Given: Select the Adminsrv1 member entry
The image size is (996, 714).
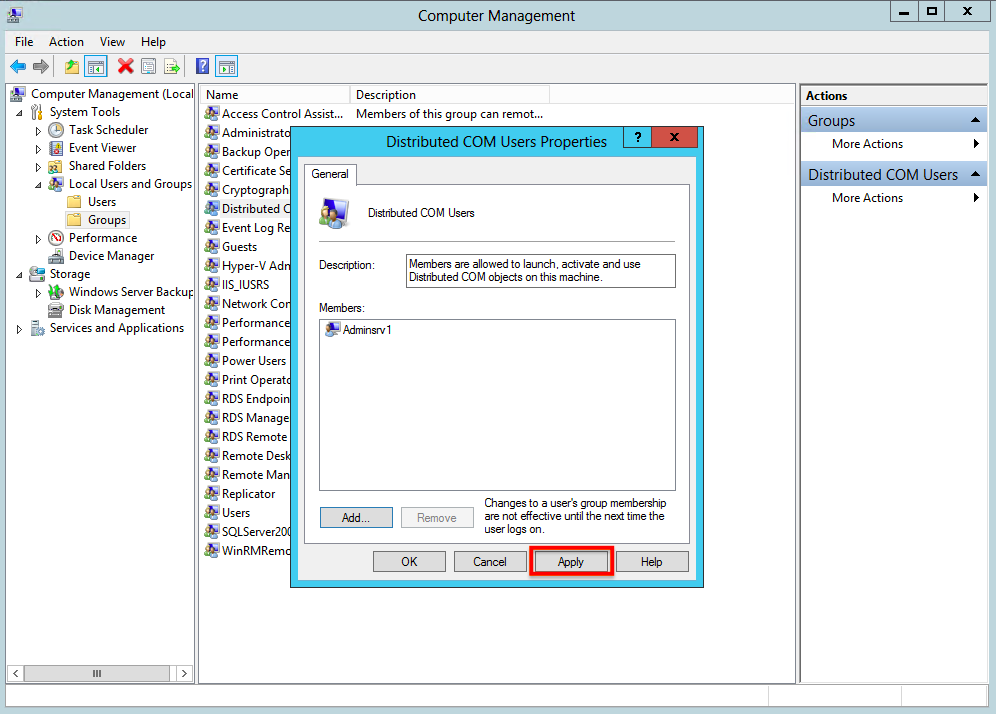Looking at the screenshot, I should 359,330.
